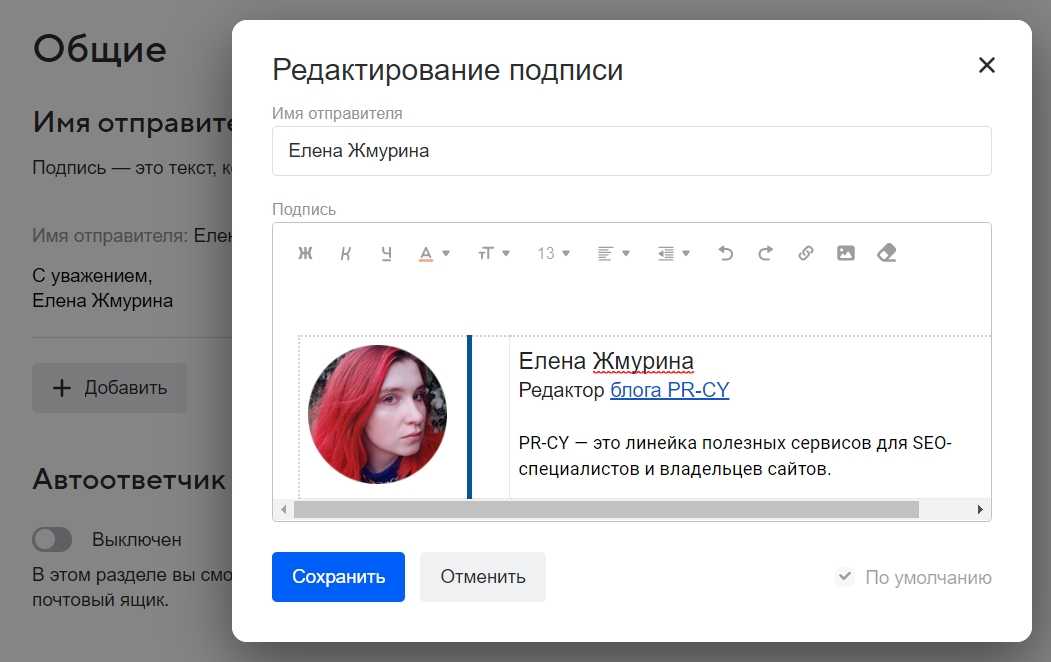
Task: Click the Сохранить button
Action: pyautogui.click(x=338, y=577)
